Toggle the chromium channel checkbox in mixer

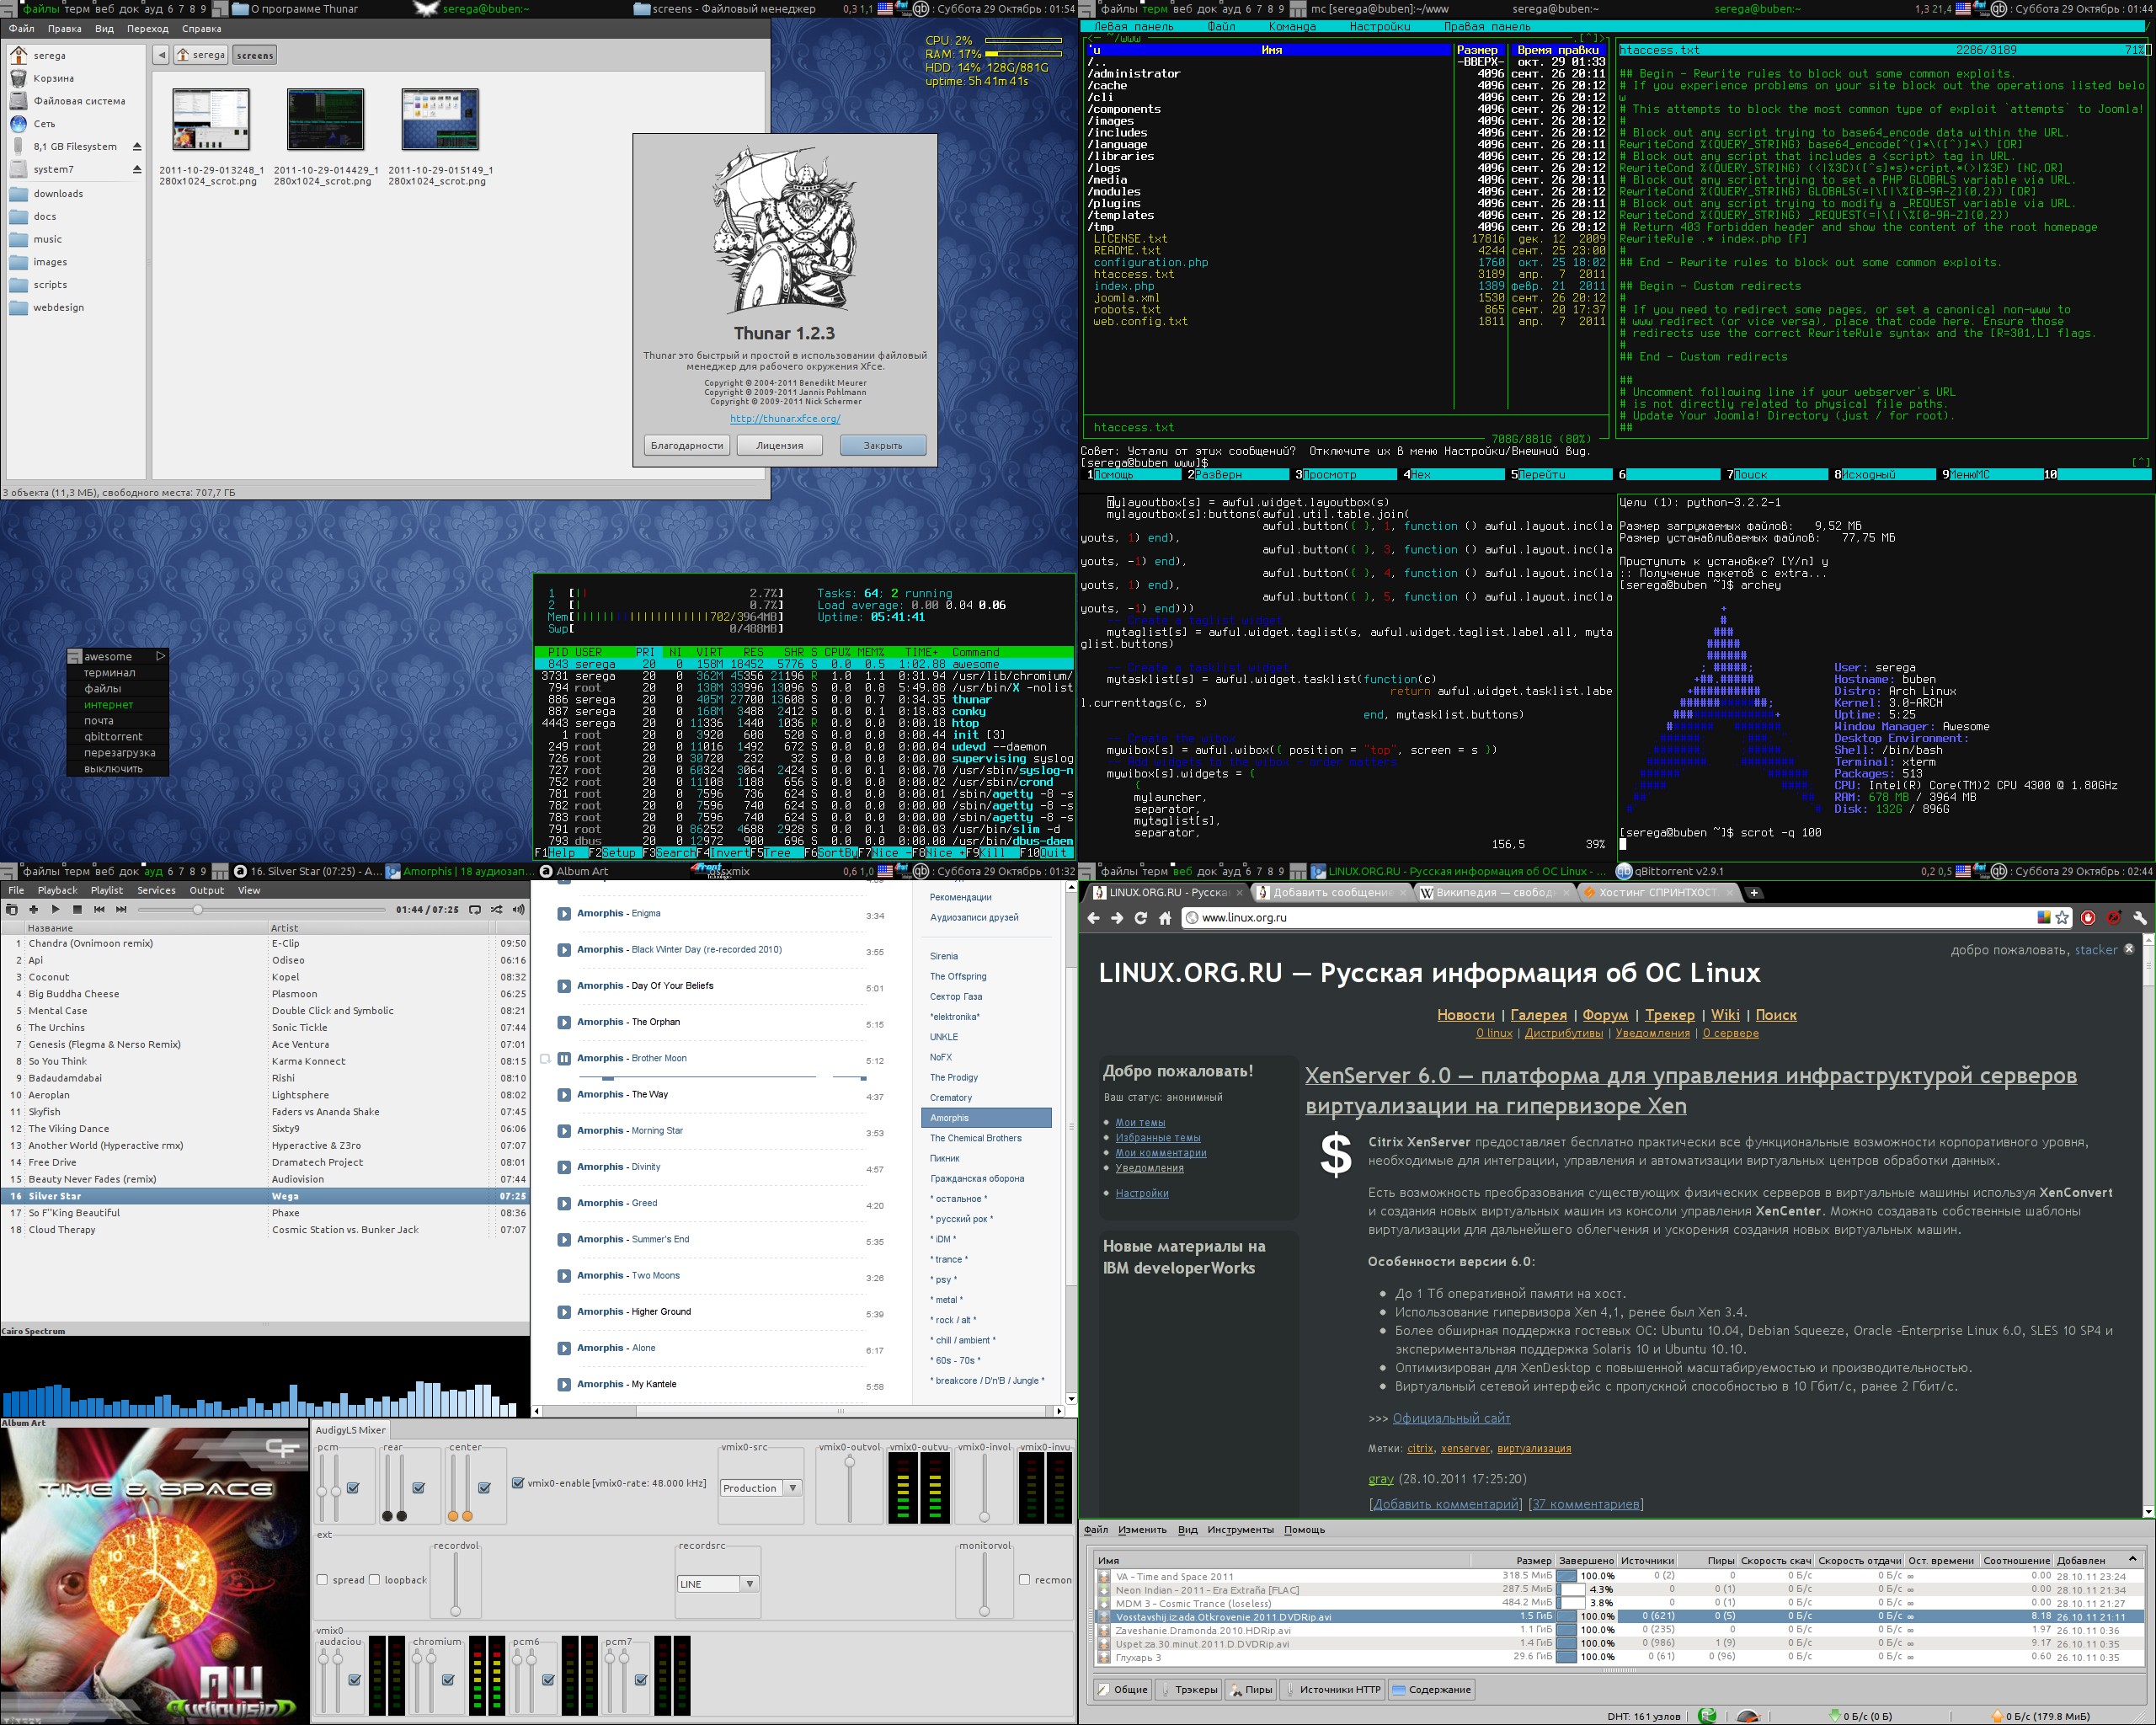(x=448, y=1680)
